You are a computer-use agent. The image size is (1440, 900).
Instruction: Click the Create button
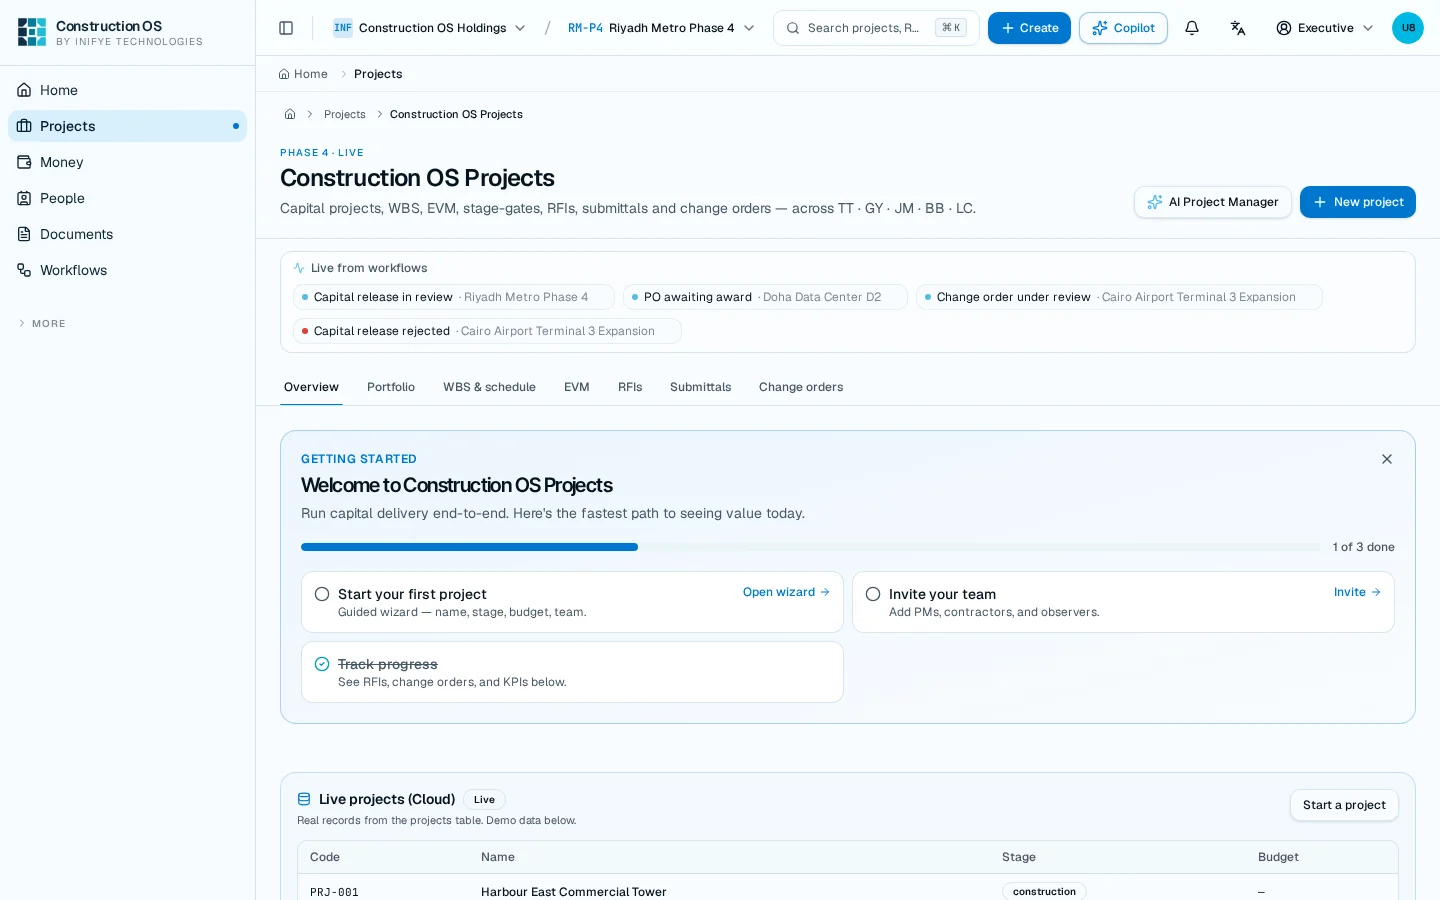click(1029, 28)
